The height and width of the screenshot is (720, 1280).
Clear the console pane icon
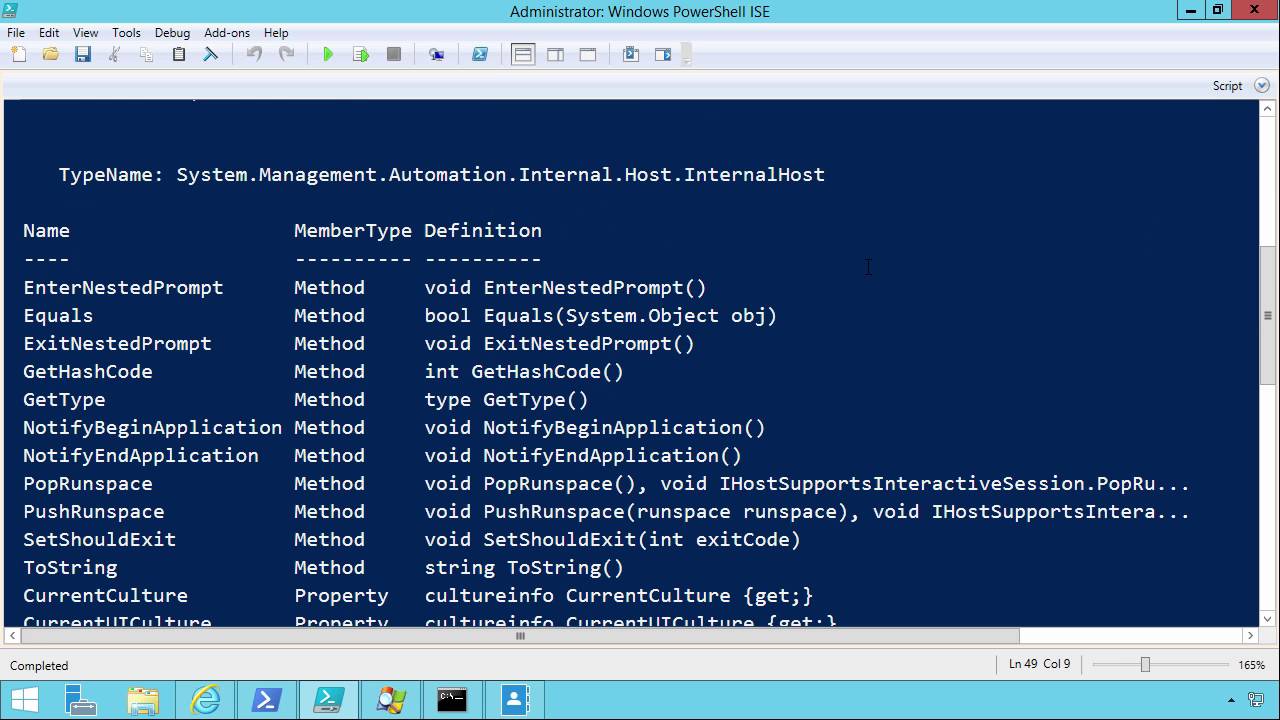coord(211,55)
